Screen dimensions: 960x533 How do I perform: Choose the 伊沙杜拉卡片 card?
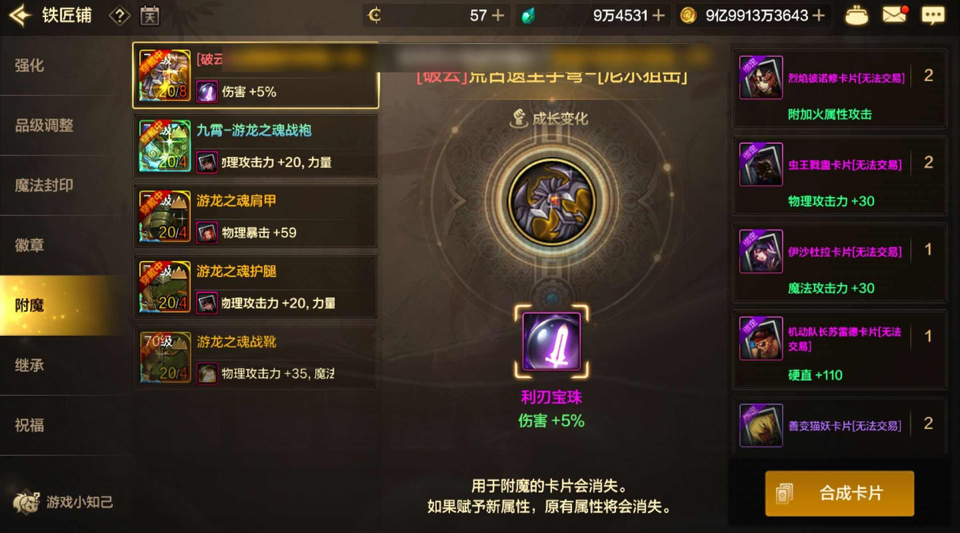[839, 263]
